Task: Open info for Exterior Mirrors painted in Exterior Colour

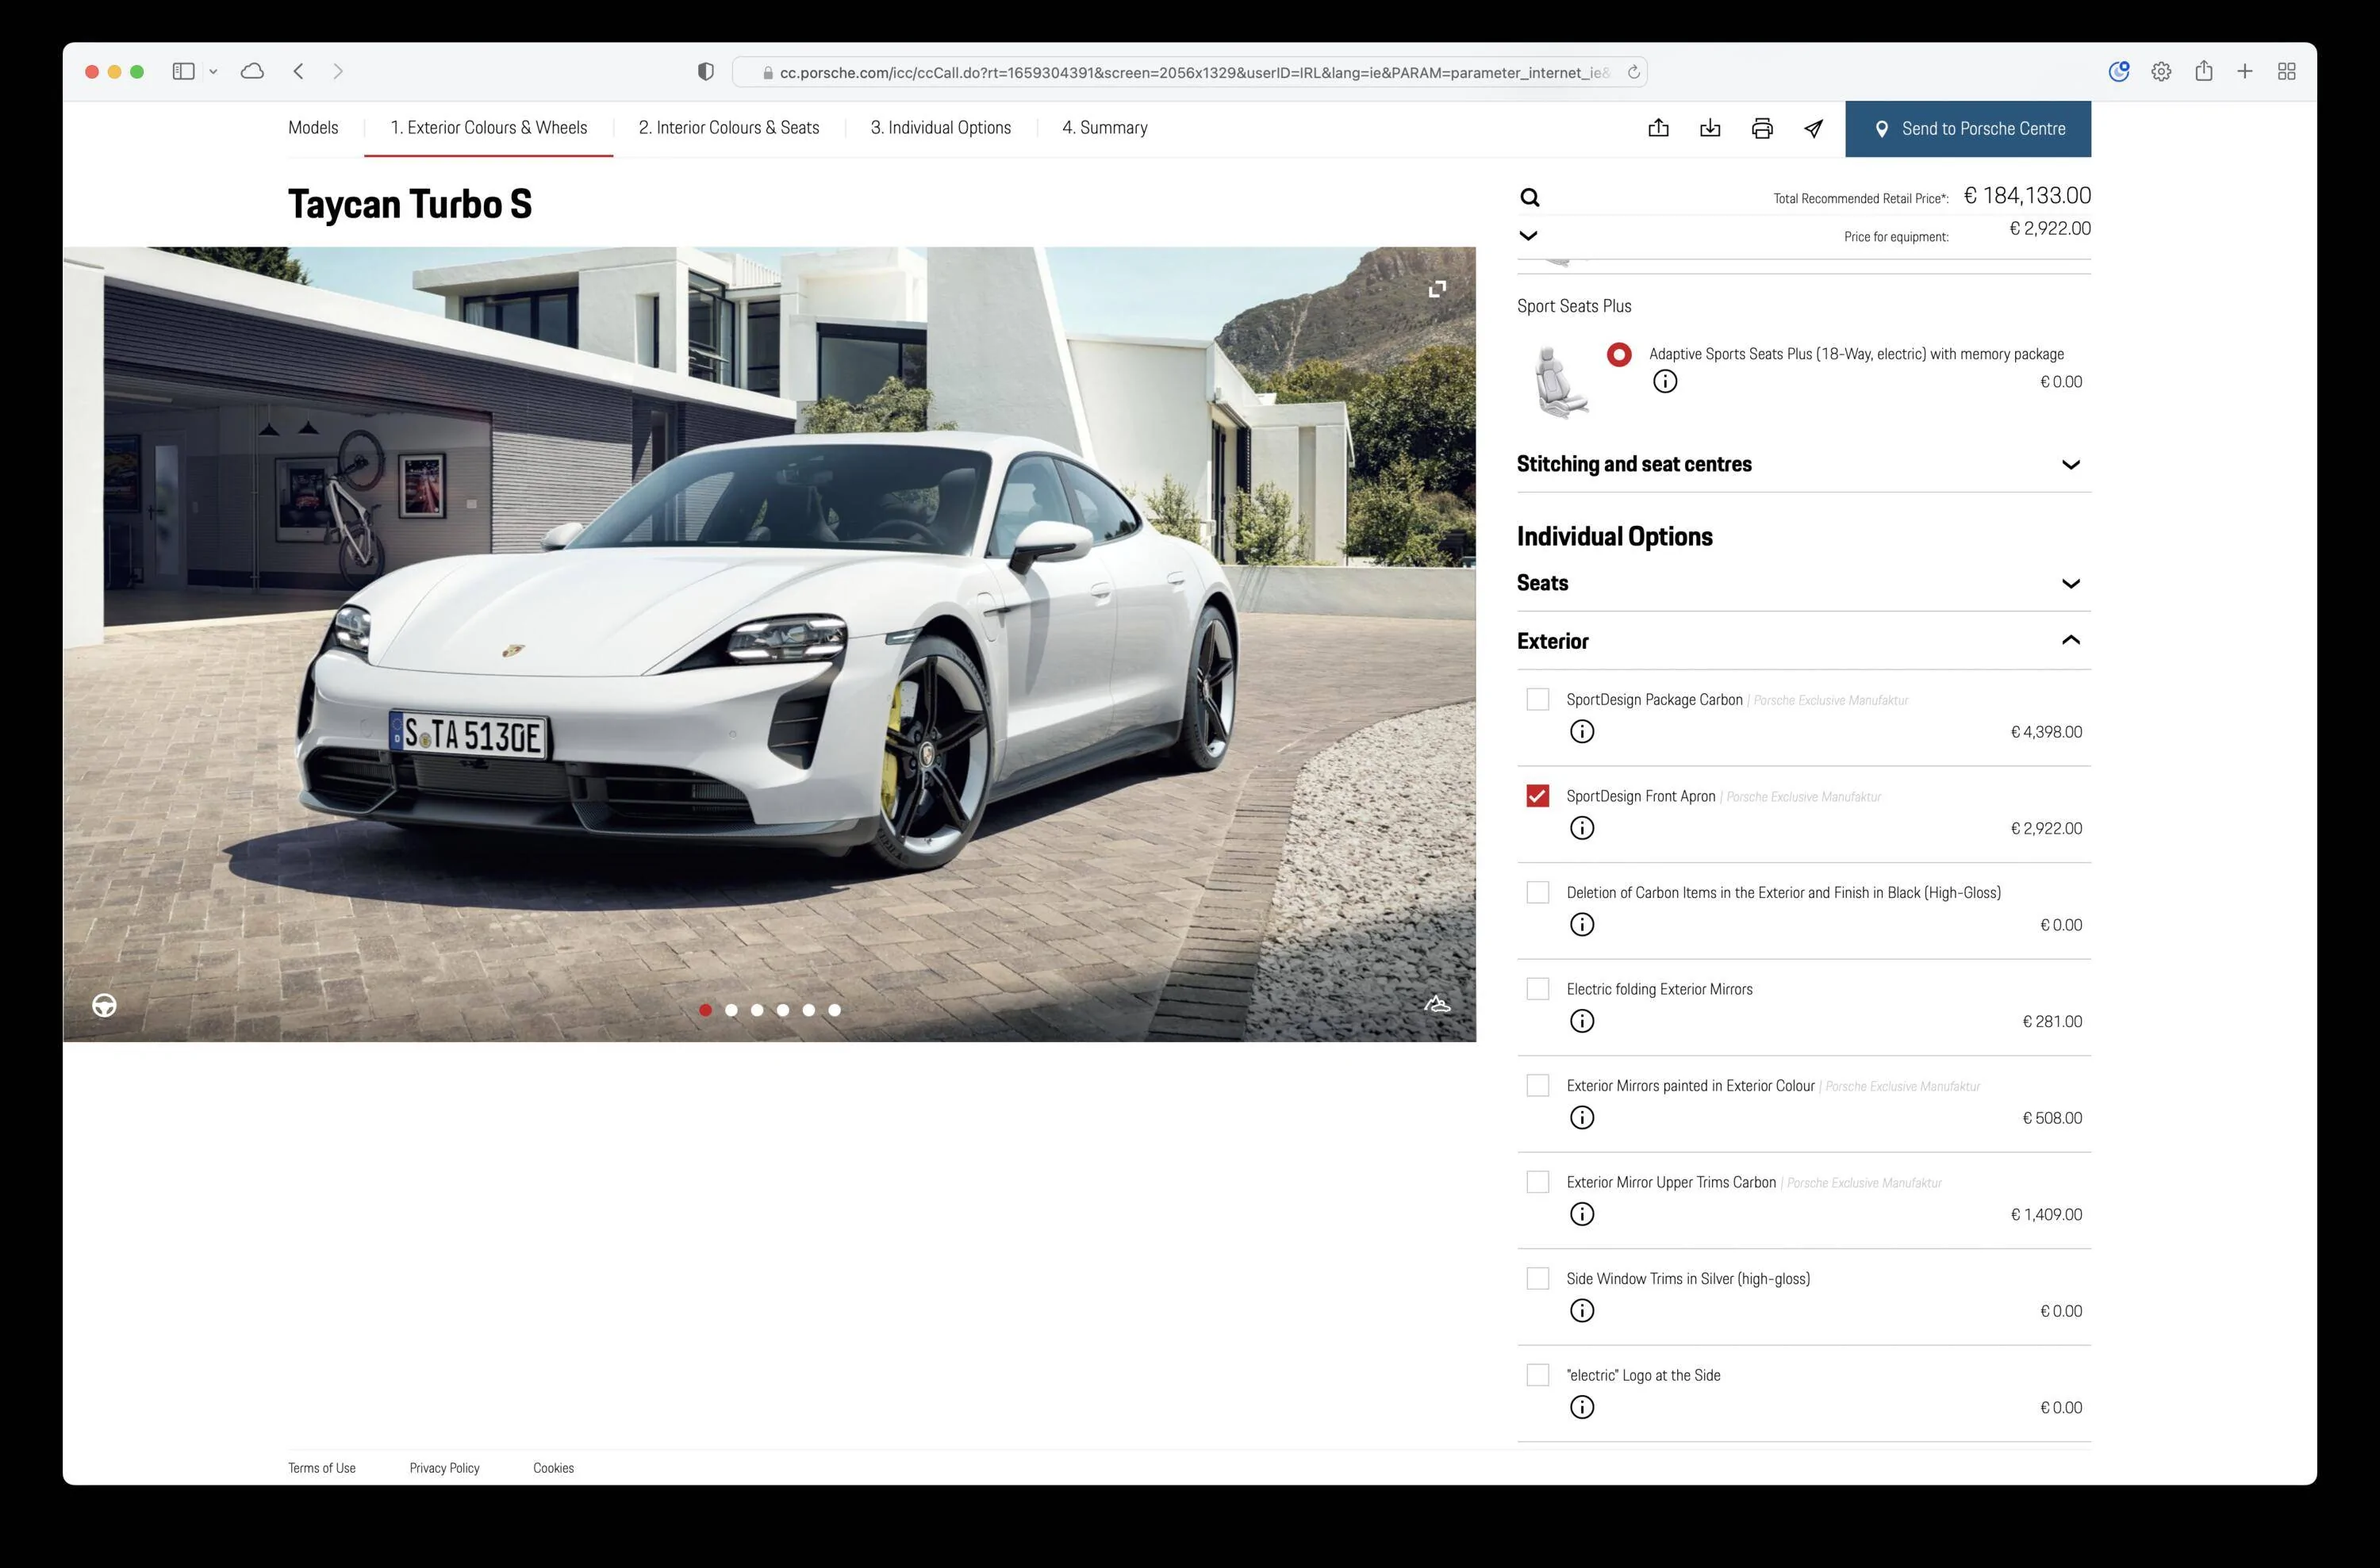Action: (x=1581, y=1117)
